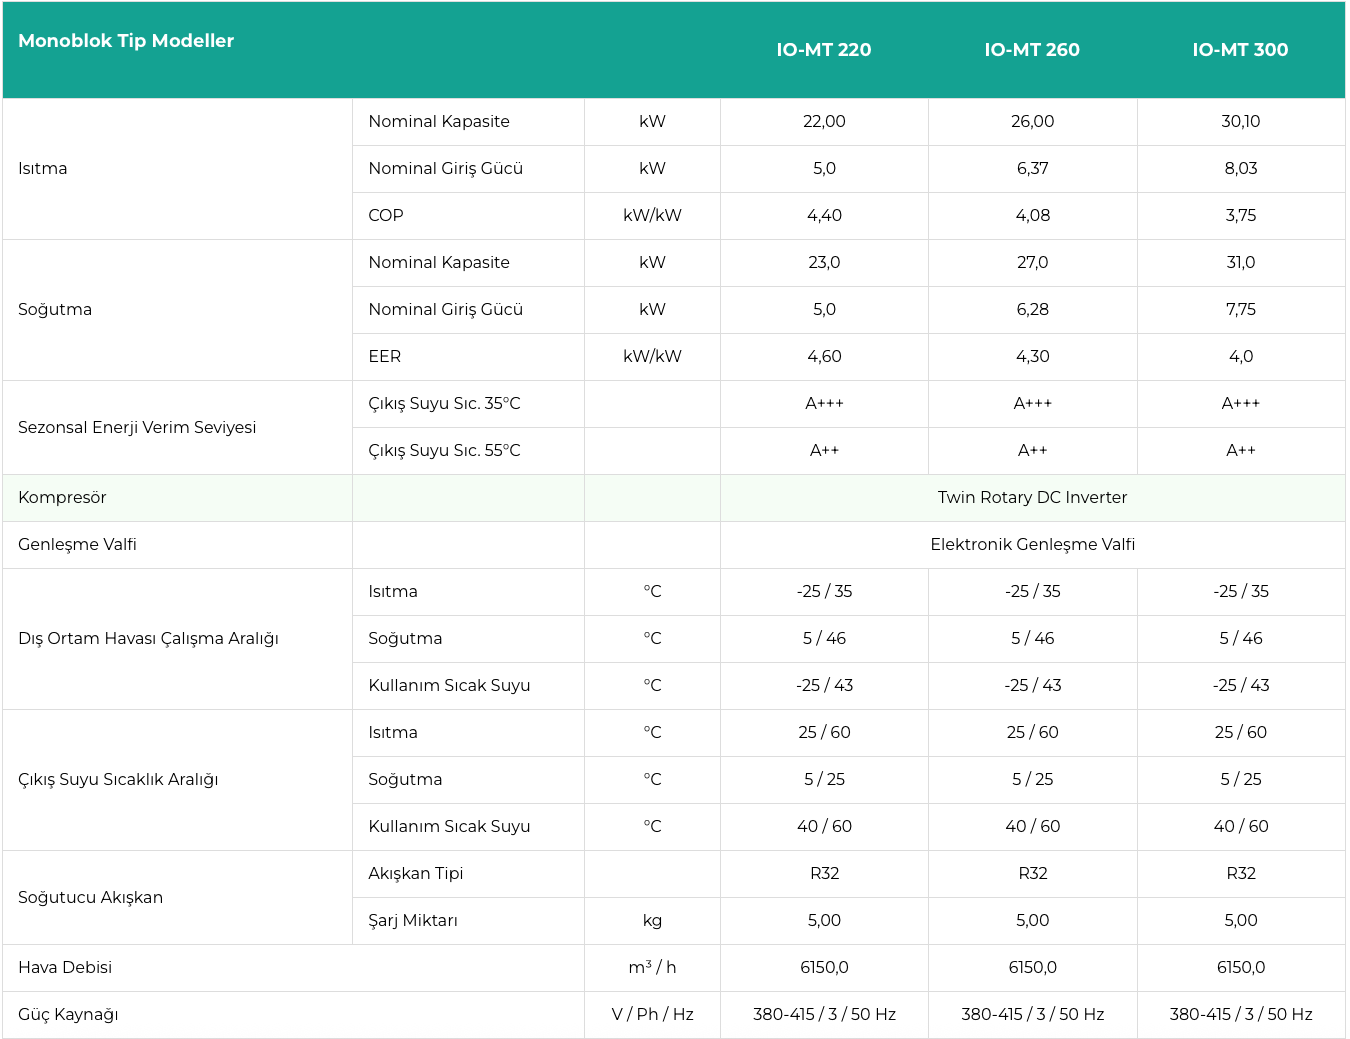The width and height of the screenshot is (1350, 1039).
Task: Select the IO-MT 220 column header
Action: [x=824, y=50]
